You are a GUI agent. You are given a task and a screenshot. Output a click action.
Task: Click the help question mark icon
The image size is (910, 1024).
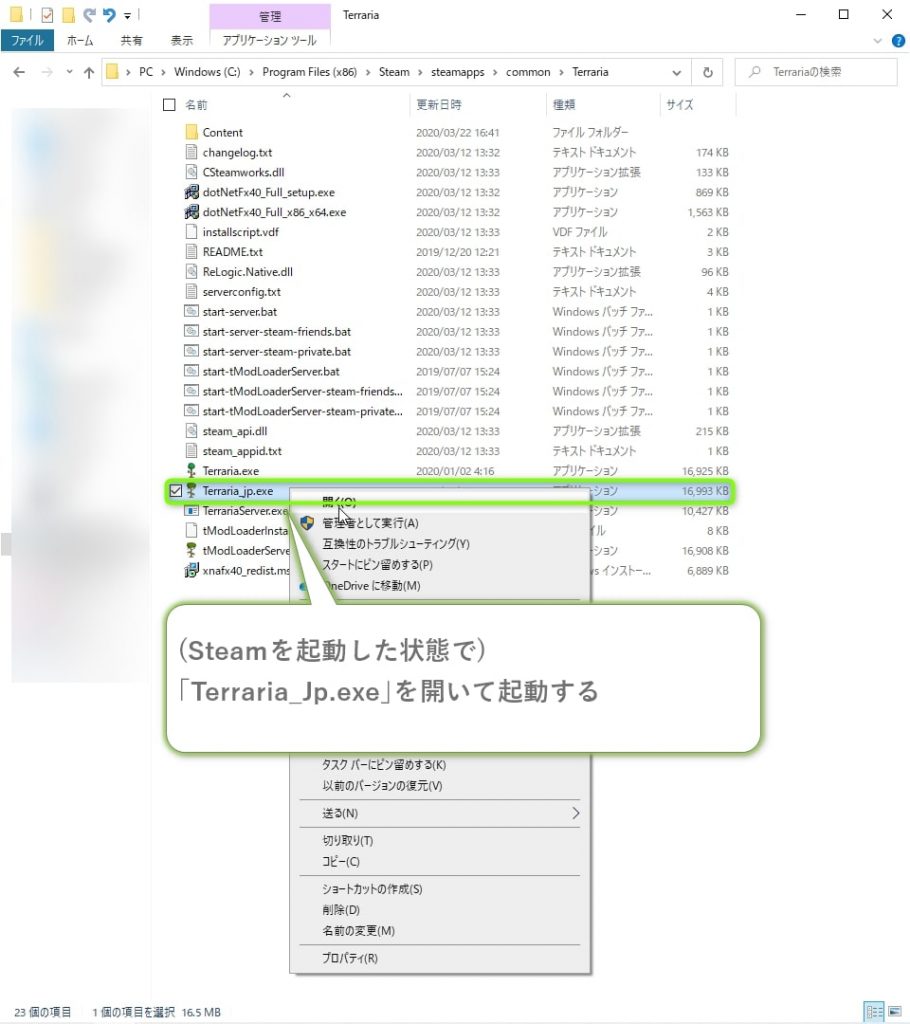point(895,41)
